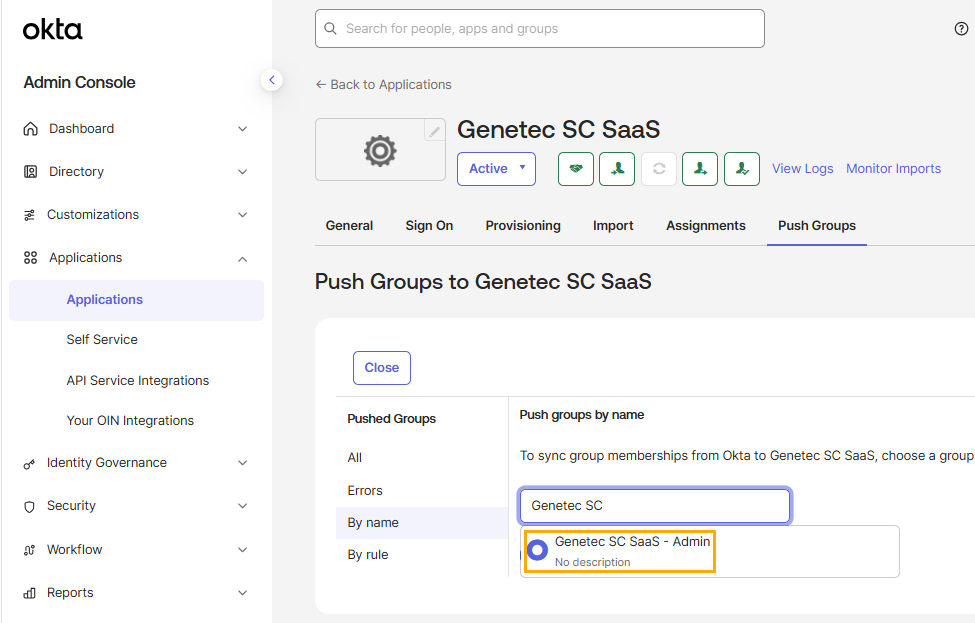The width and height of the screenshot is (975, 623).
Task: Click the group name field containing Genetec SC
Action: [x=655, y=505]
